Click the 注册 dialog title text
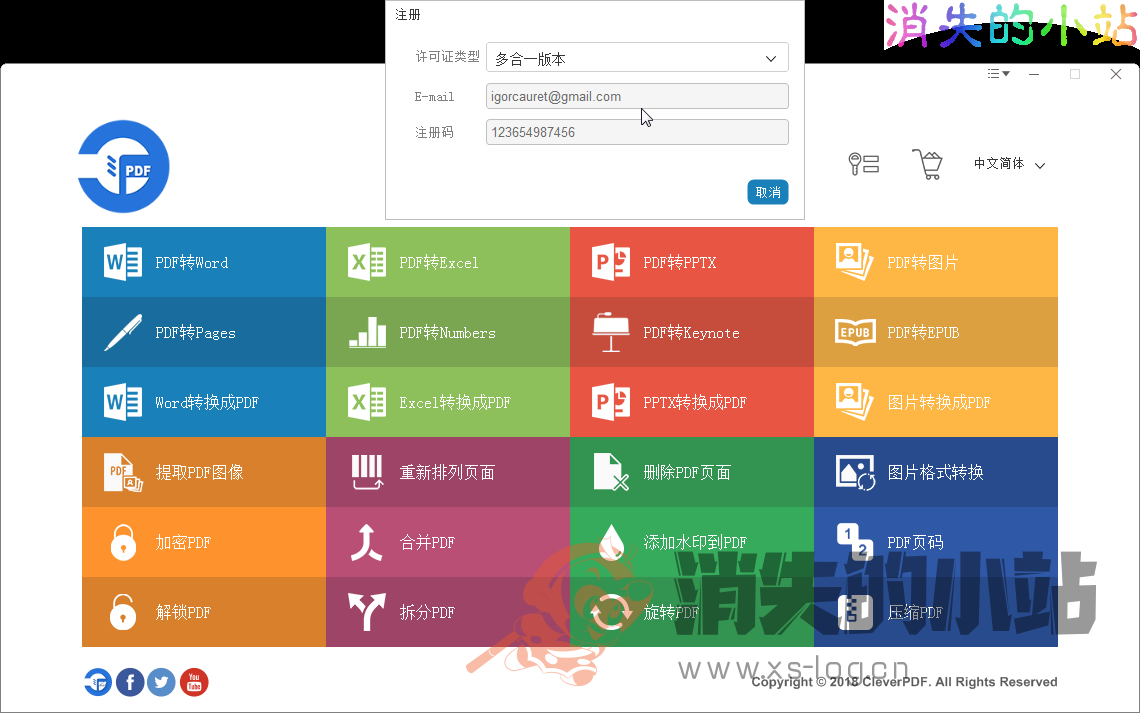Viewport: 1140px width, 713px height. click(x=408, y=15)
